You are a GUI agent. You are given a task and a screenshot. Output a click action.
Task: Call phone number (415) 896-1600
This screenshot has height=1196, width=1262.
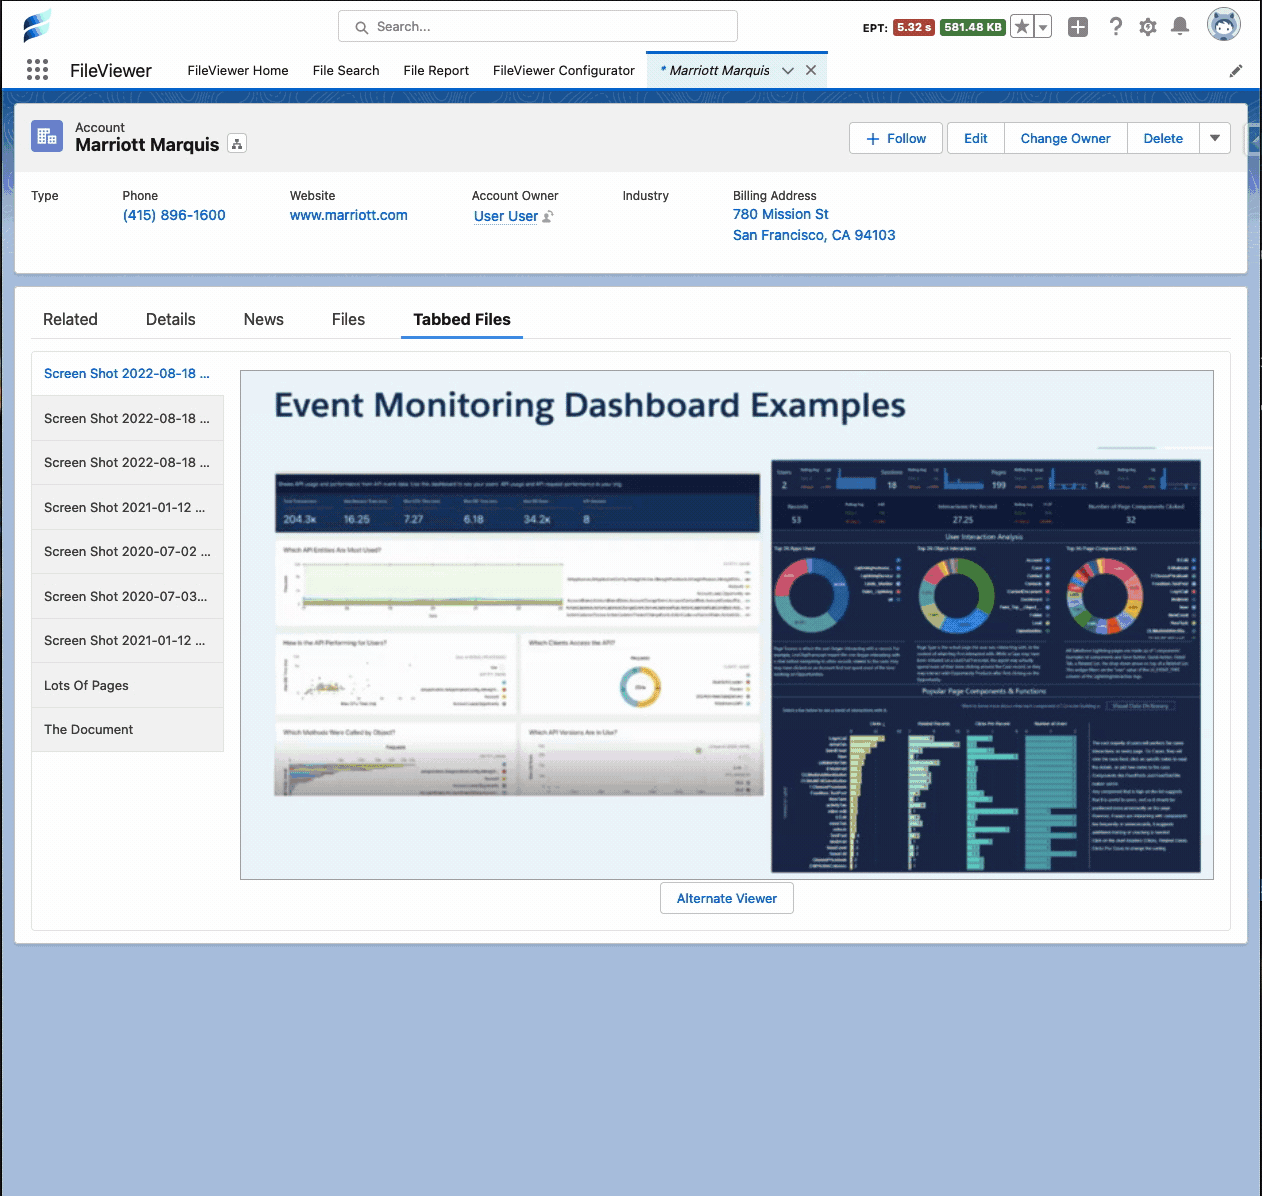point(174,215)
